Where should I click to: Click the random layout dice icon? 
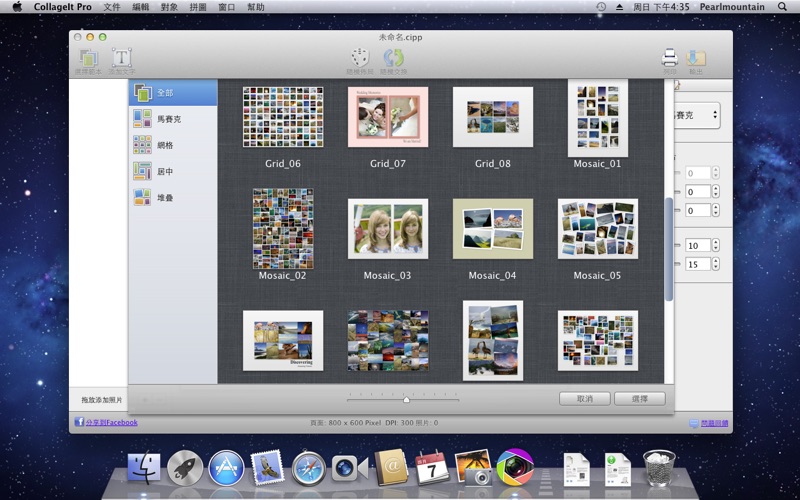pyautogui.click(x=360, y=57)
